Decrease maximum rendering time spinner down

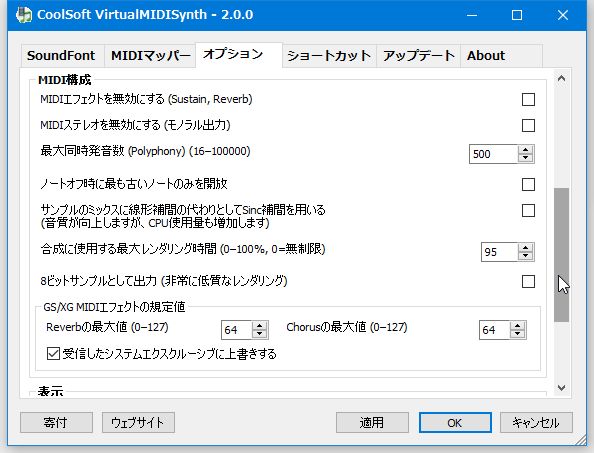[525, 256]
